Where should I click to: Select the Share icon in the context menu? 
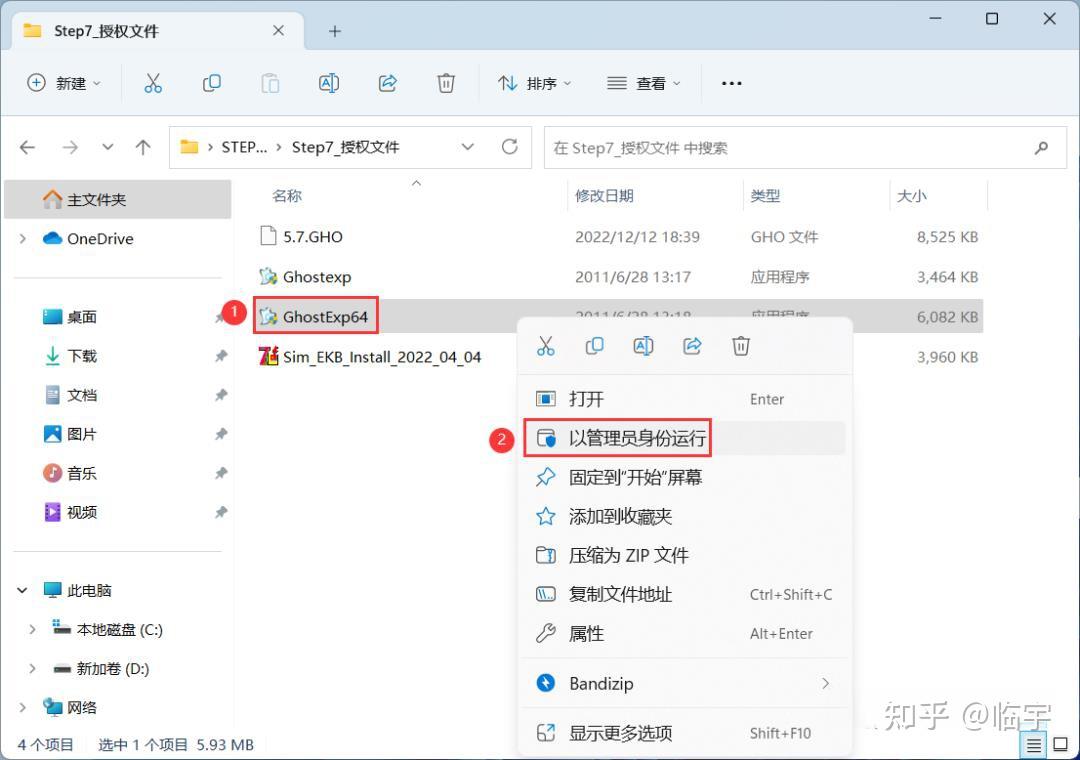click(691, 345)
